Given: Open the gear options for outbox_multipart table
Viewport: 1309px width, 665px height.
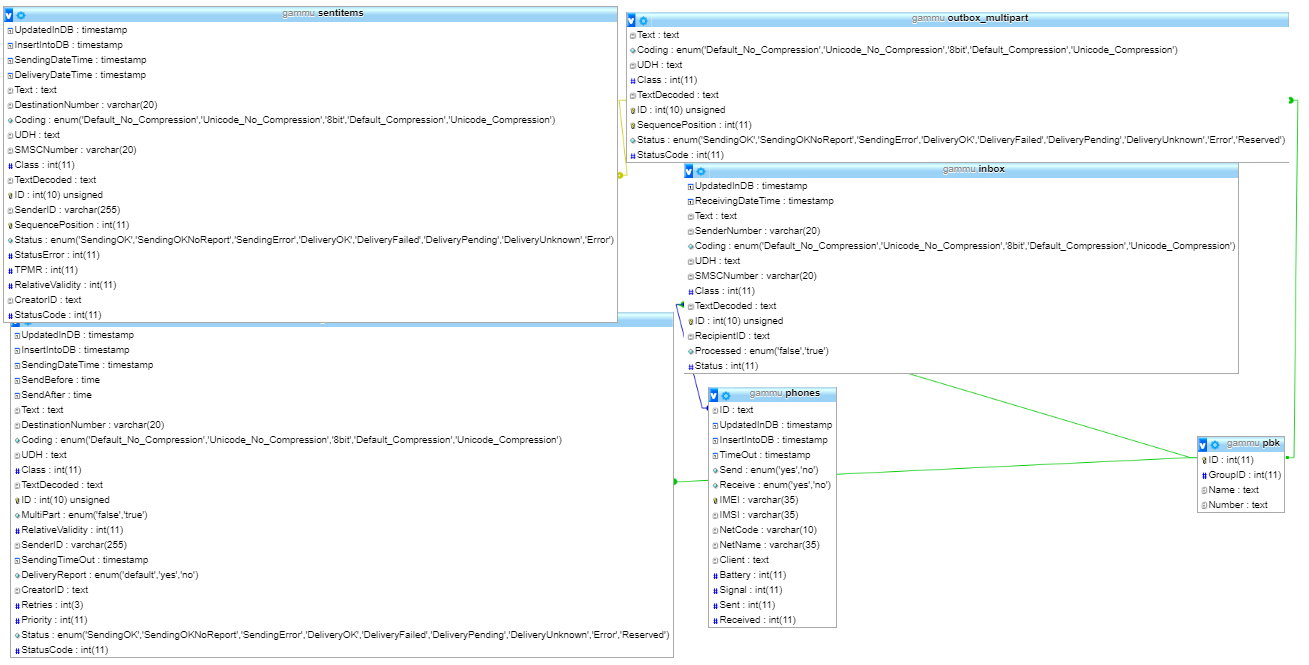Looking at the screenshot, I should (x=643, y=20).
